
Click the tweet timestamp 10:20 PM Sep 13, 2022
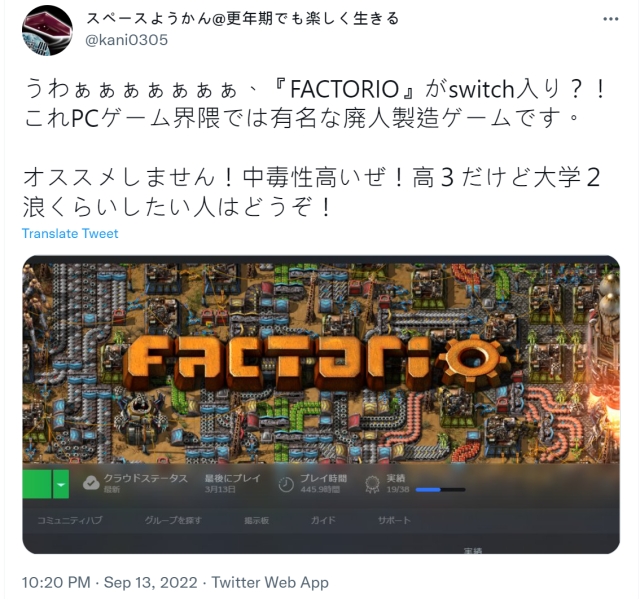[109, 582]
